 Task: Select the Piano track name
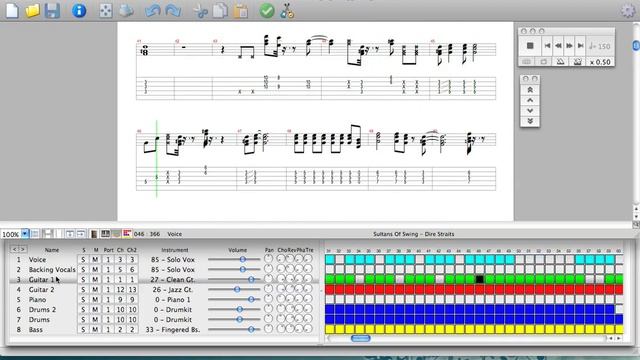point(38,300)
